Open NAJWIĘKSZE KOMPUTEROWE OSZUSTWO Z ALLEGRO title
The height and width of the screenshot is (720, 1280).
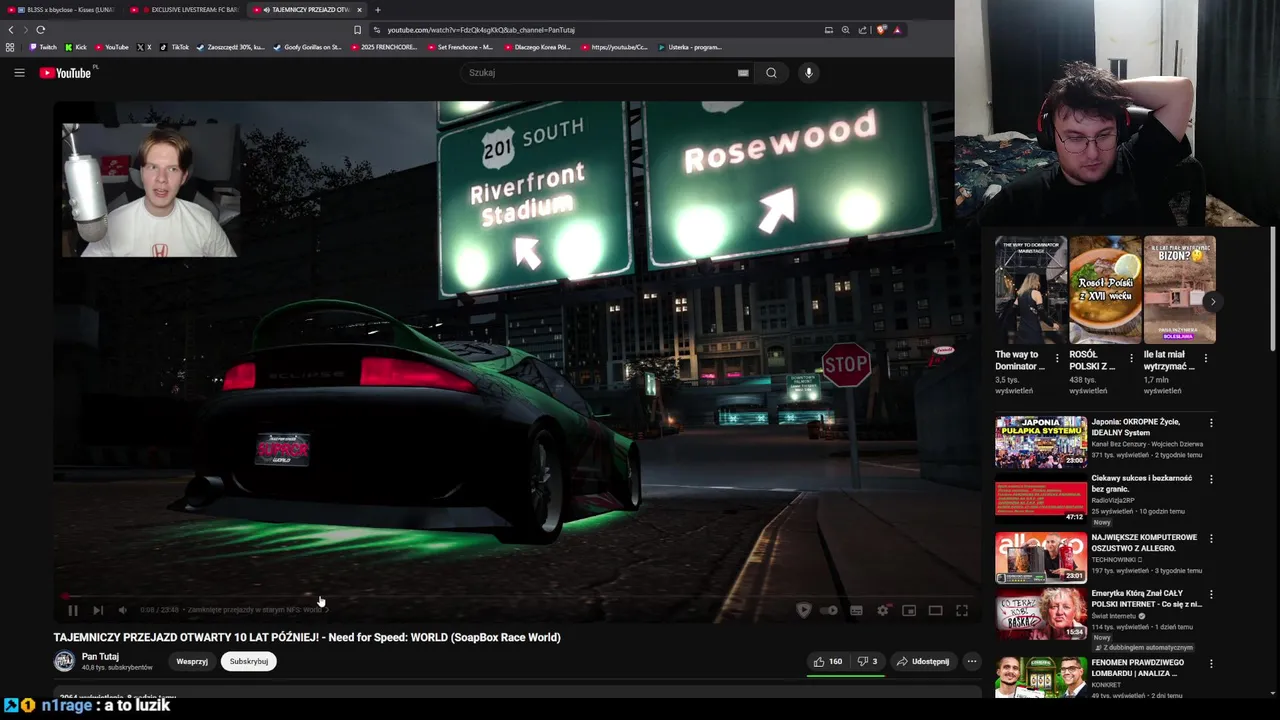coord(1144,543)
